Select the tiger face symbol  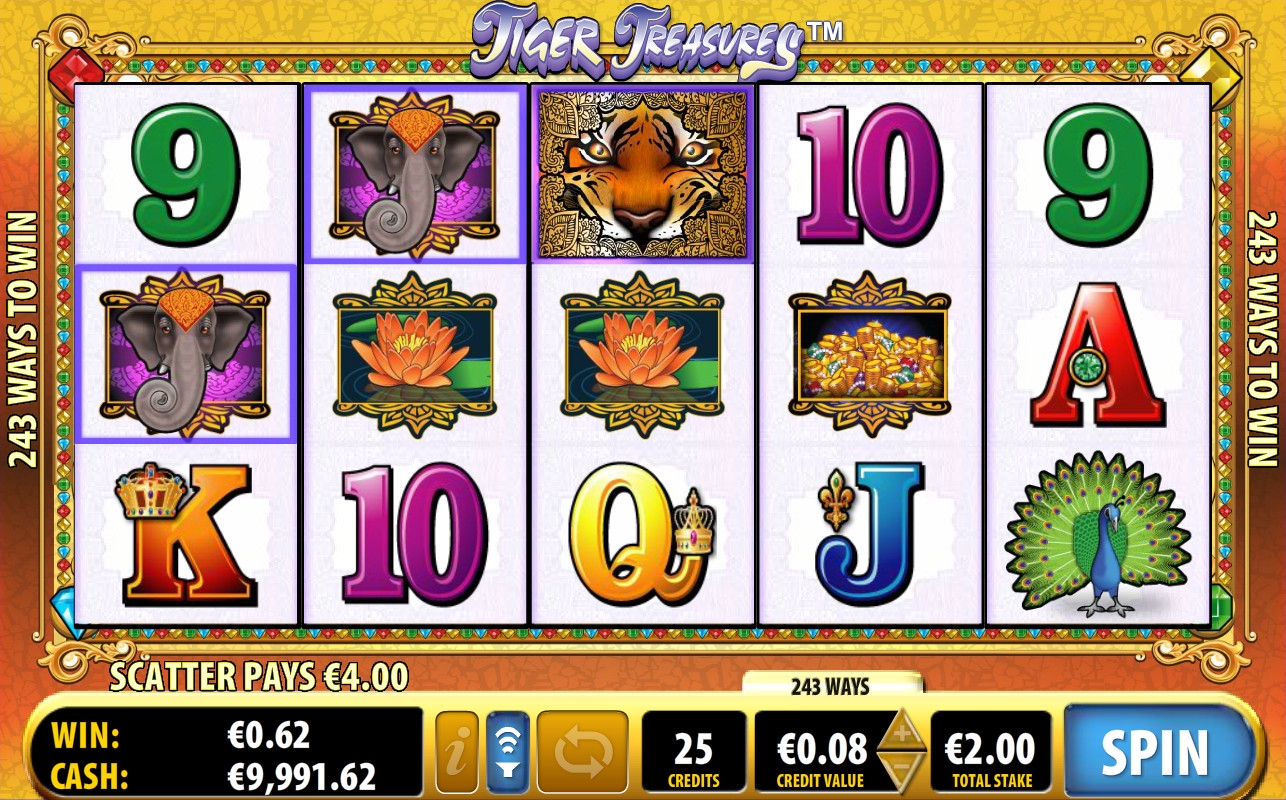(x=643, y=174)
